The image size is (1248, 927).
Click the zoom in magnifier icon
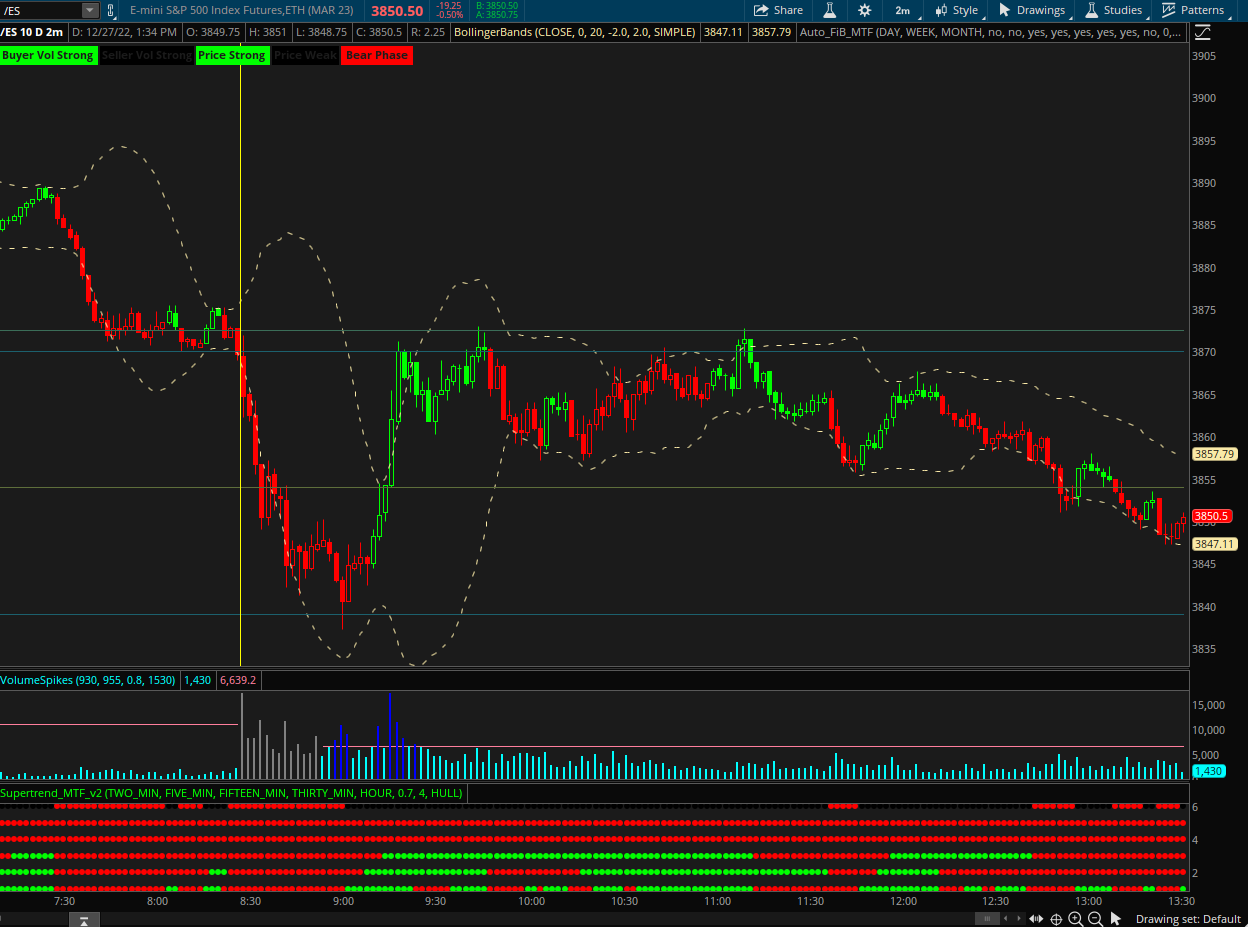(1076, 919)
